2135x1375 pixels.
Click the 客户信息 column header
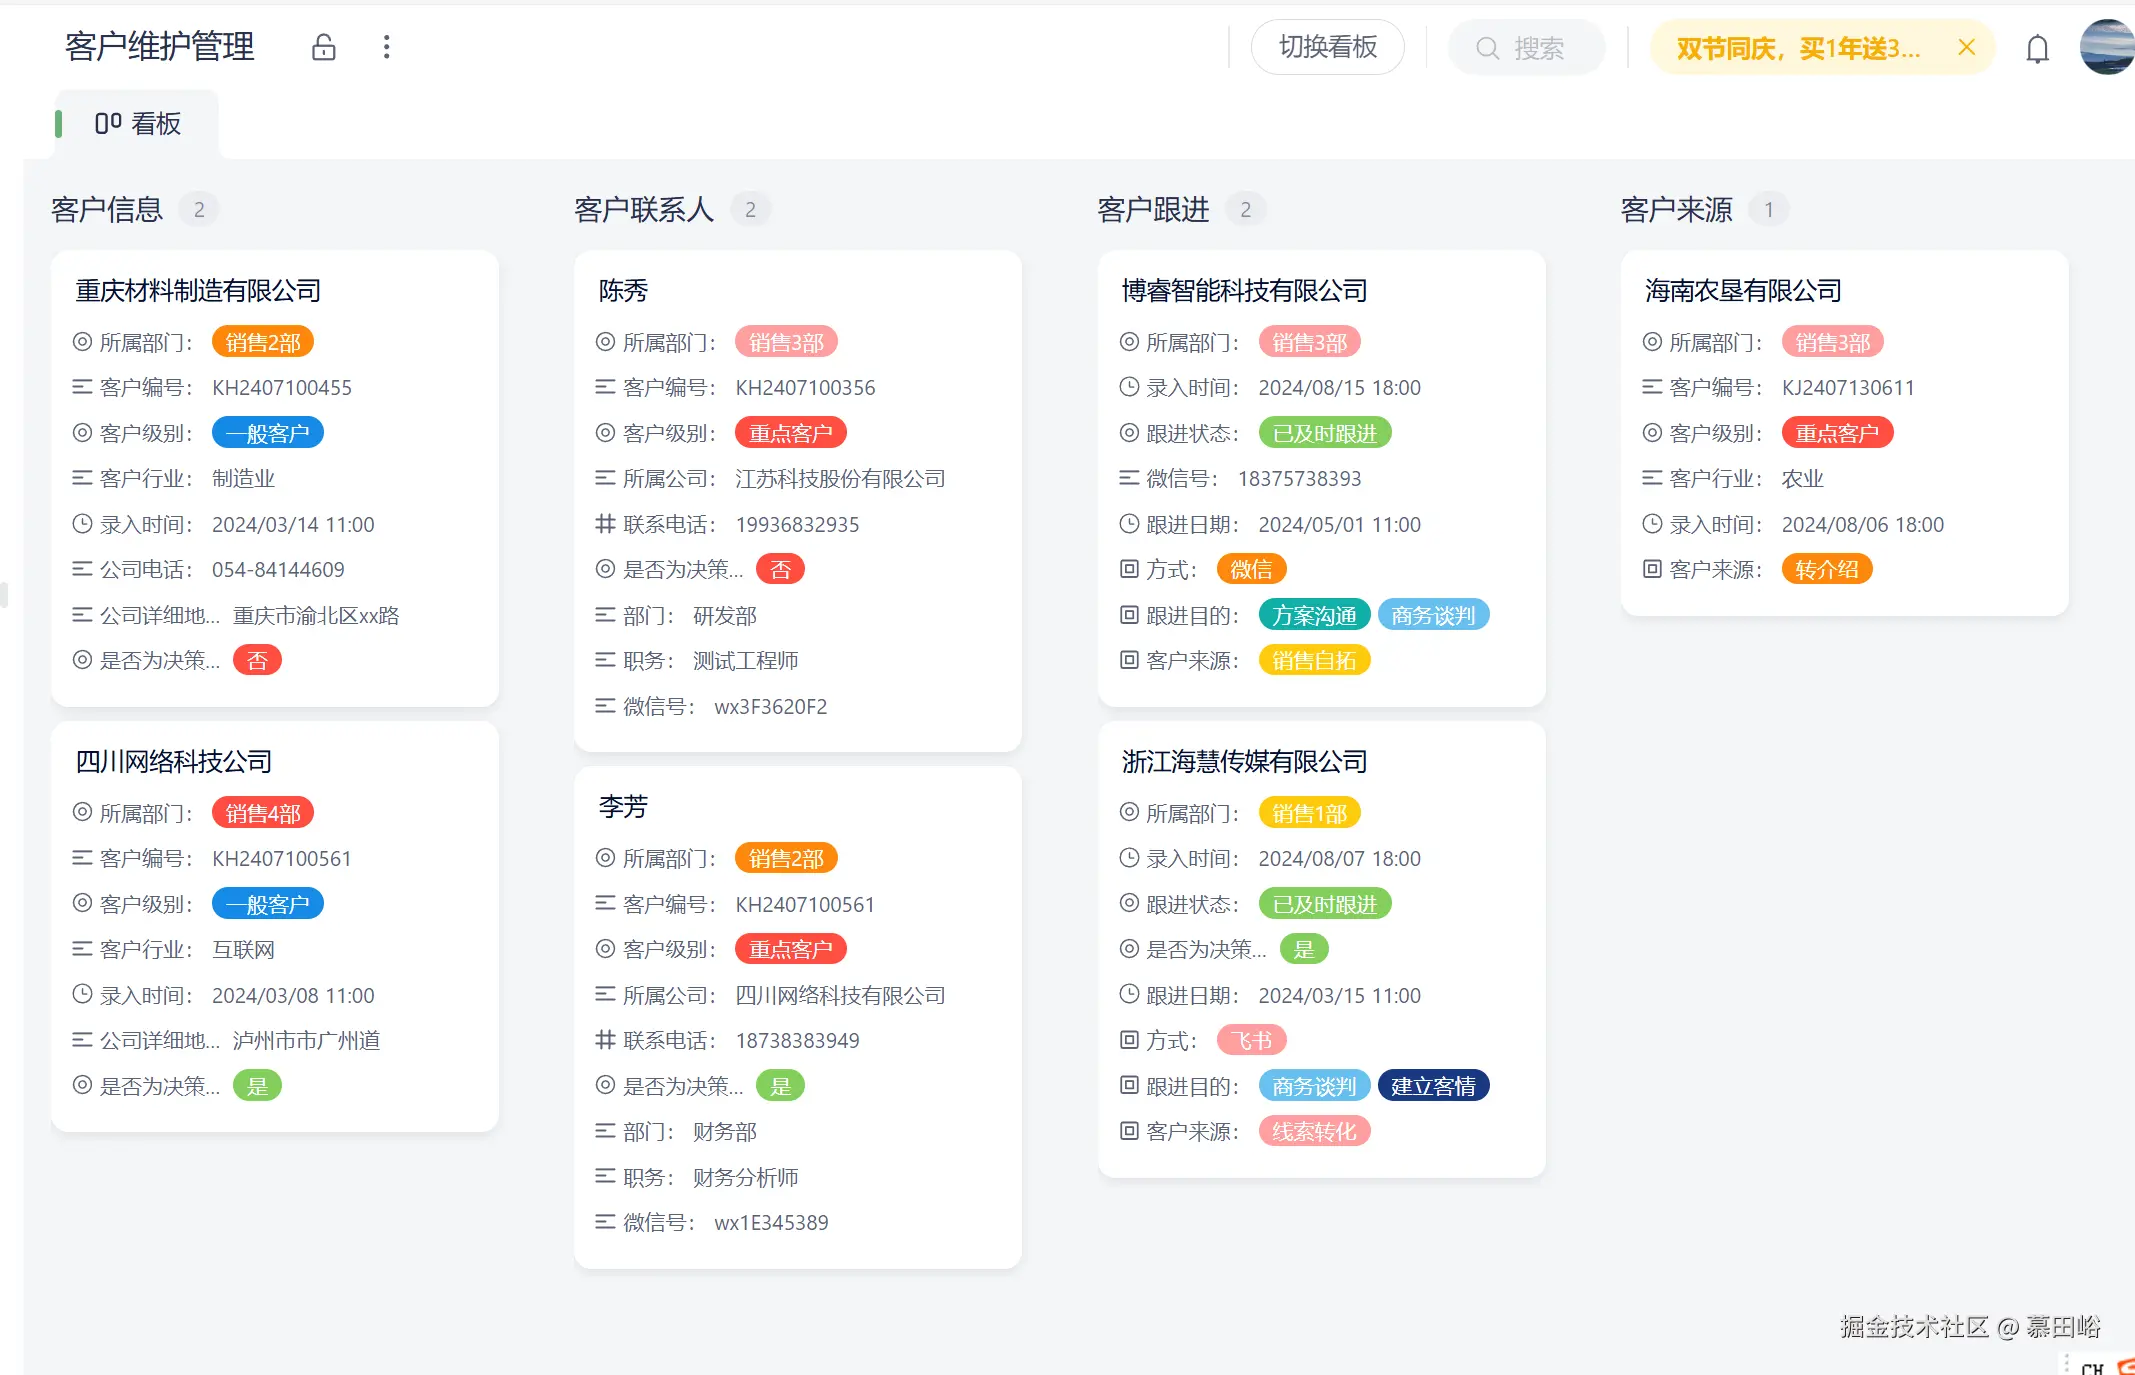pos(107,210)
